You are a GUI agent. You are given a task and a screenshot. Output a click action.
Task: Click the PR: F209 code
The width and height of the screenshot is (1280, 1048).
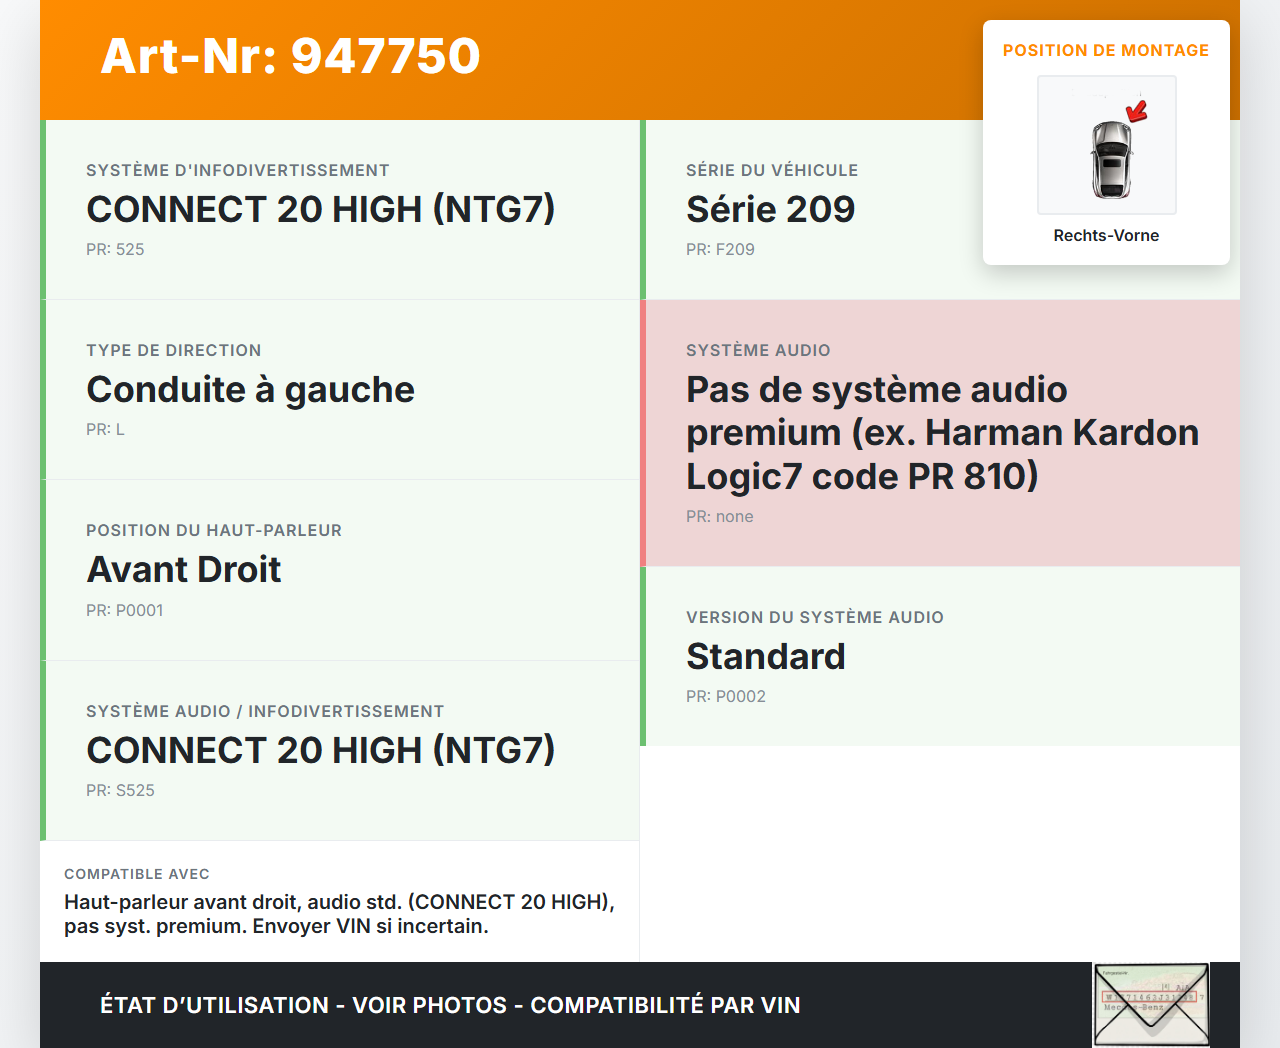(720, 249)
